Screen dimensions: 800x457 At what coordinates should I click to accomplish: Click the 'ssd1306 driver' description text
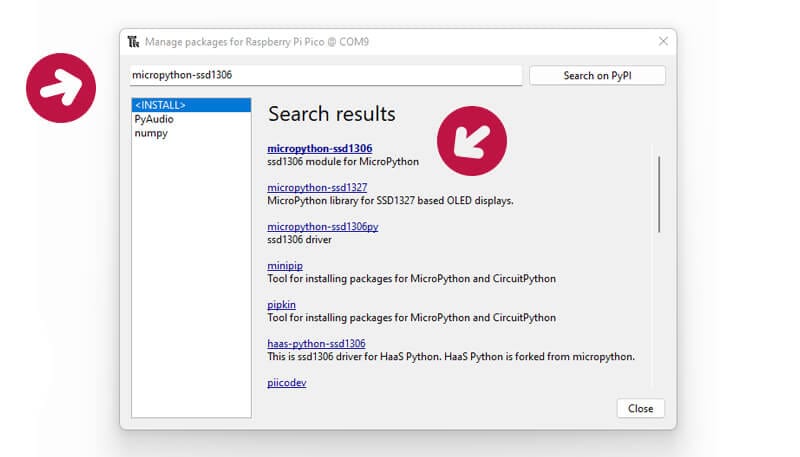pyautogui.click(x=299, y=240)
